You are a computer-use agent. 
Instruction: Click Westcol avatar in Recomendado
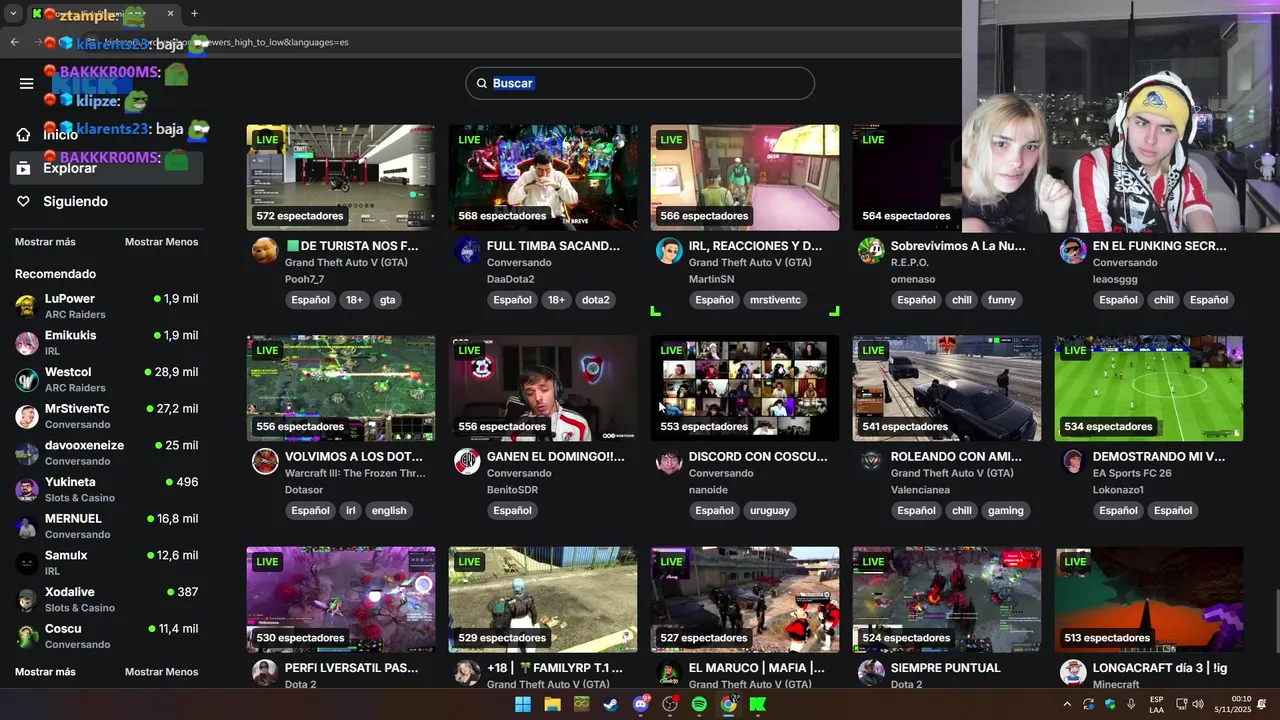(27, 380)
